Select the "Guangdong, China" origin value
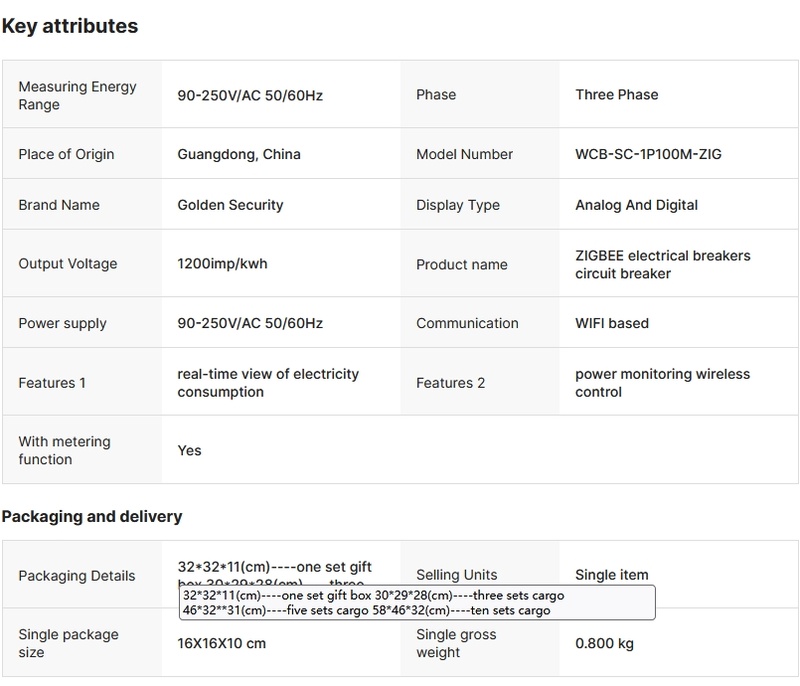Image resolution: width=800 pixels, height=686 pixels. (x=239, y=154)
